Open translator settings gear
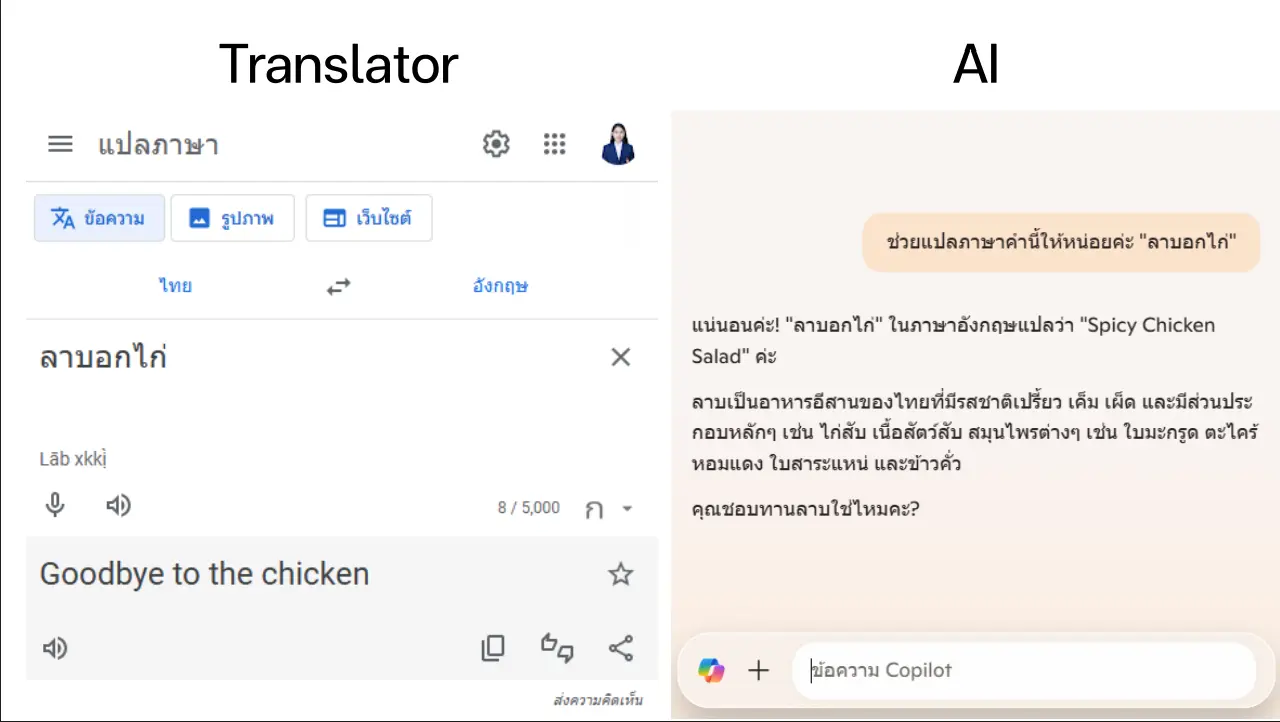 point(496,144)
